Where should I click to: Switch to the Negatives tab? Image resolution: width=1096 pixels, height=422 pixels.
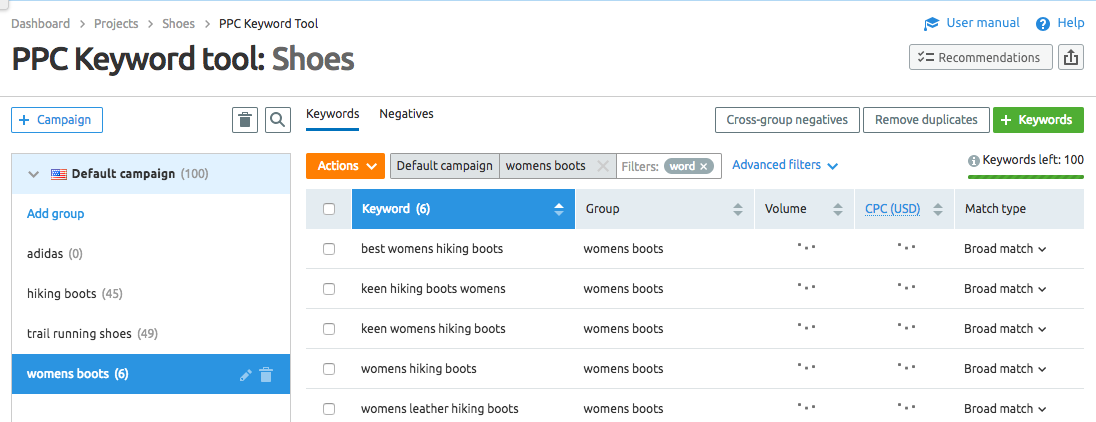(406, 114)
